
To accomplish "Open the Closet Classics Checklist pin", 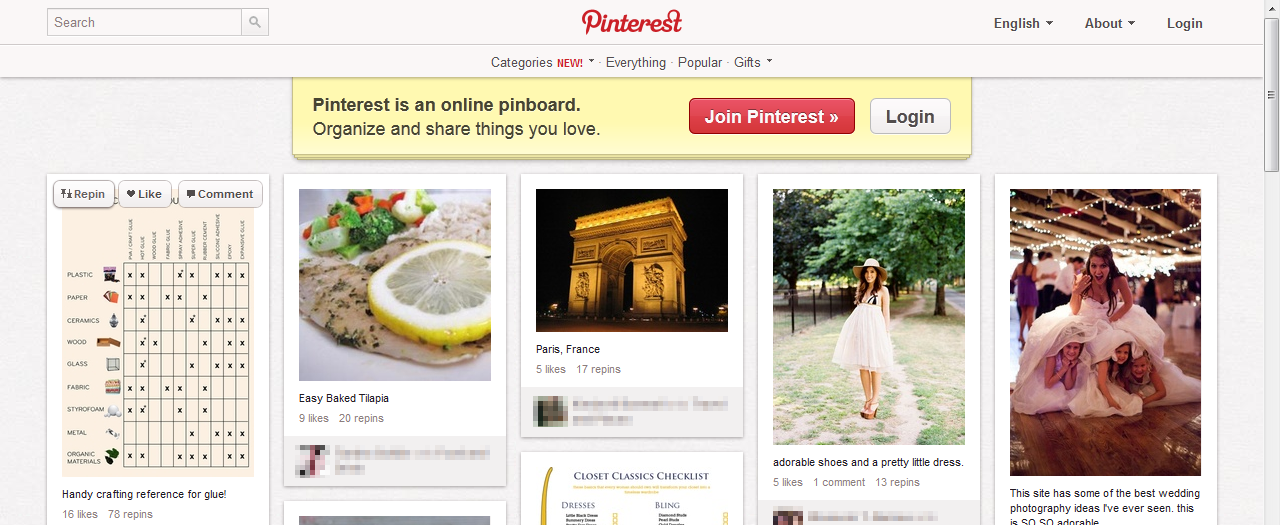I will 632,496.
